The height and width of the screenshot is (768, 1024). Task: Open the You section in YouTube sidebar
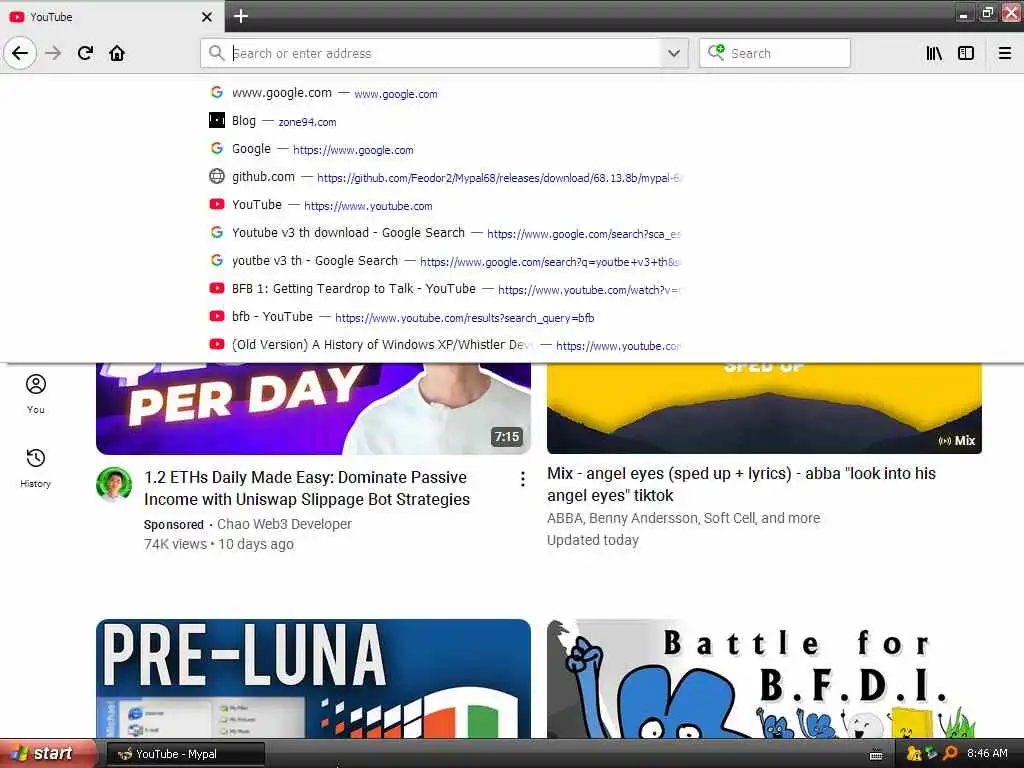point(36,394)
